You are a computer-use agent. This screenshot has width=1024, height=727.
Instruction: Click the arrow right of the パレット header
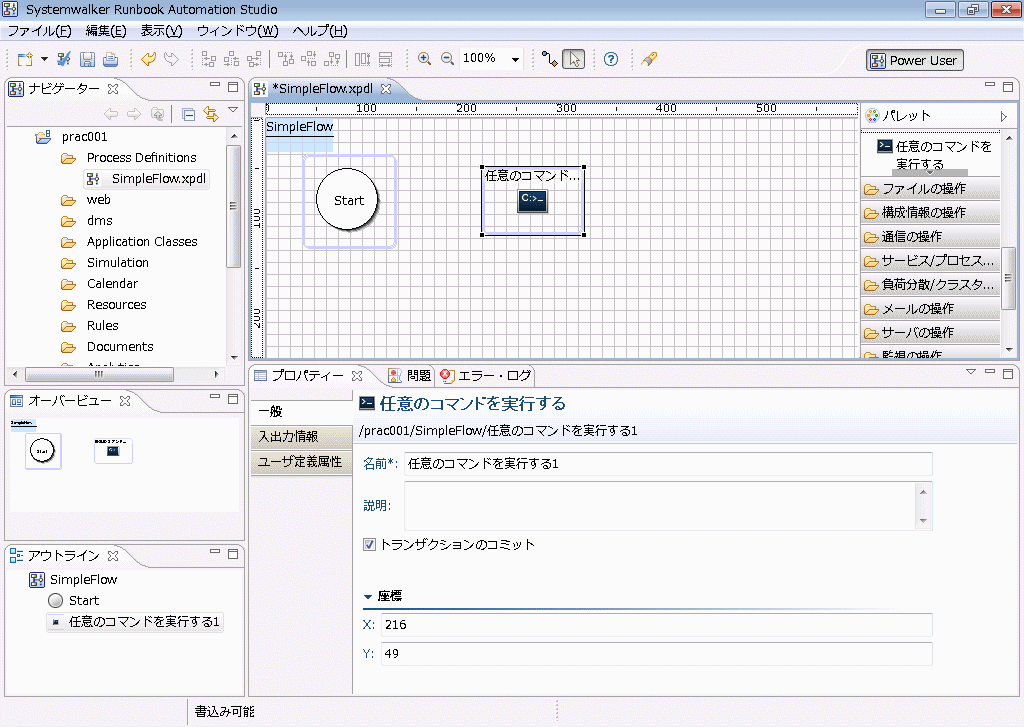click(1004, 116)
